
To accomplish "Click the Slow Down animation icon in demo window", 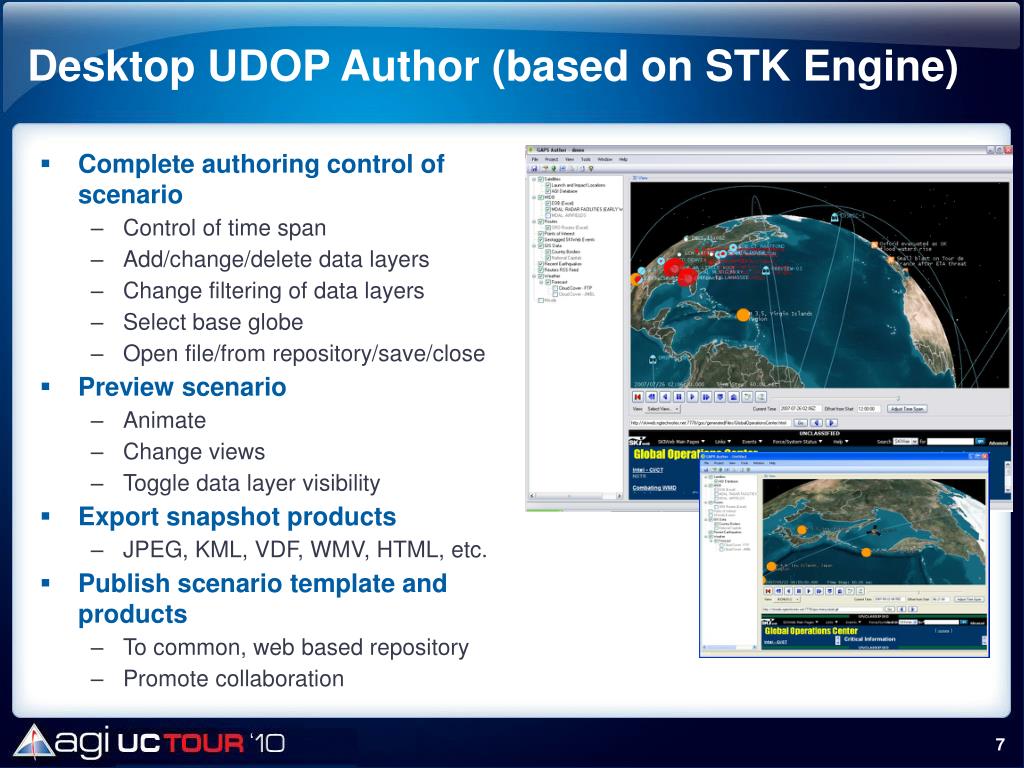I will pyautogui.click(x=720, y=397).
